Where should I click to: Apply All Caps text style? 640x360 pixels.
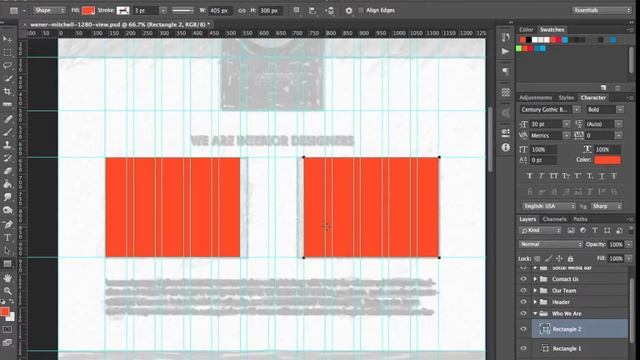pyautogui.click(x=553, y=176)
